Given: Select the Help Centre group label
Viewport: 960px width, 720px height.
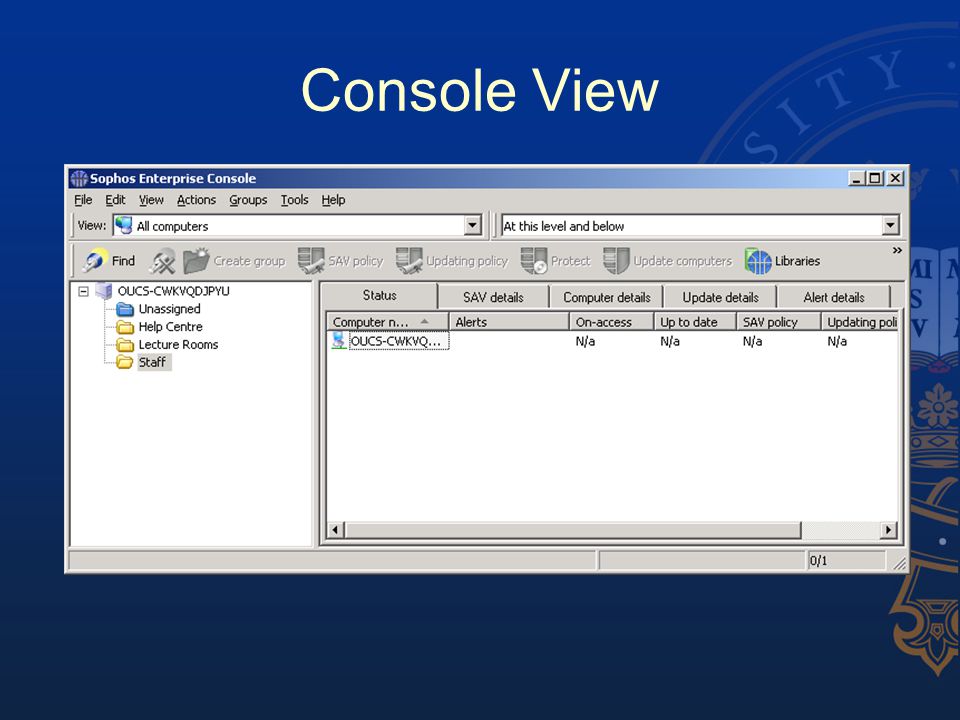Looking at the screenshot, I should coord(171,327).
